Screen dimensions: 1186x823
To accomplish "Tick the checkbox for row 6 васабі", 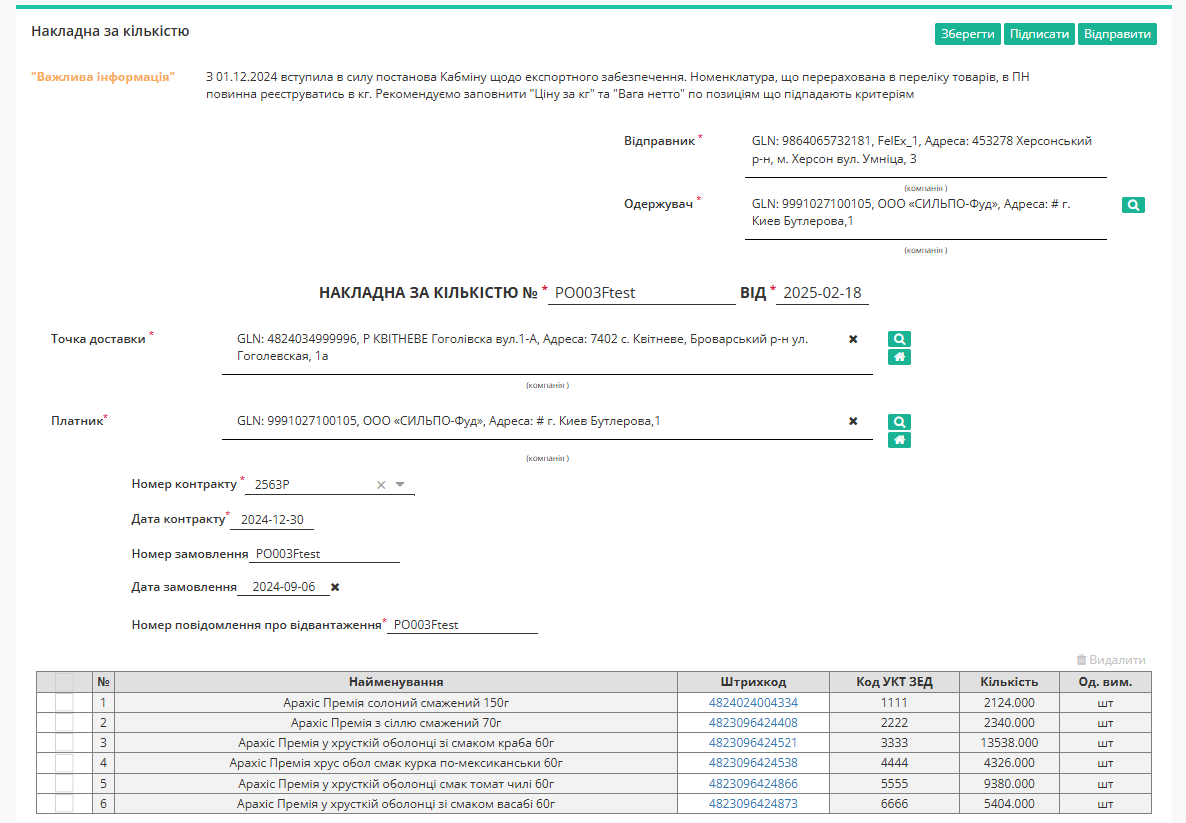I will 64,803.
